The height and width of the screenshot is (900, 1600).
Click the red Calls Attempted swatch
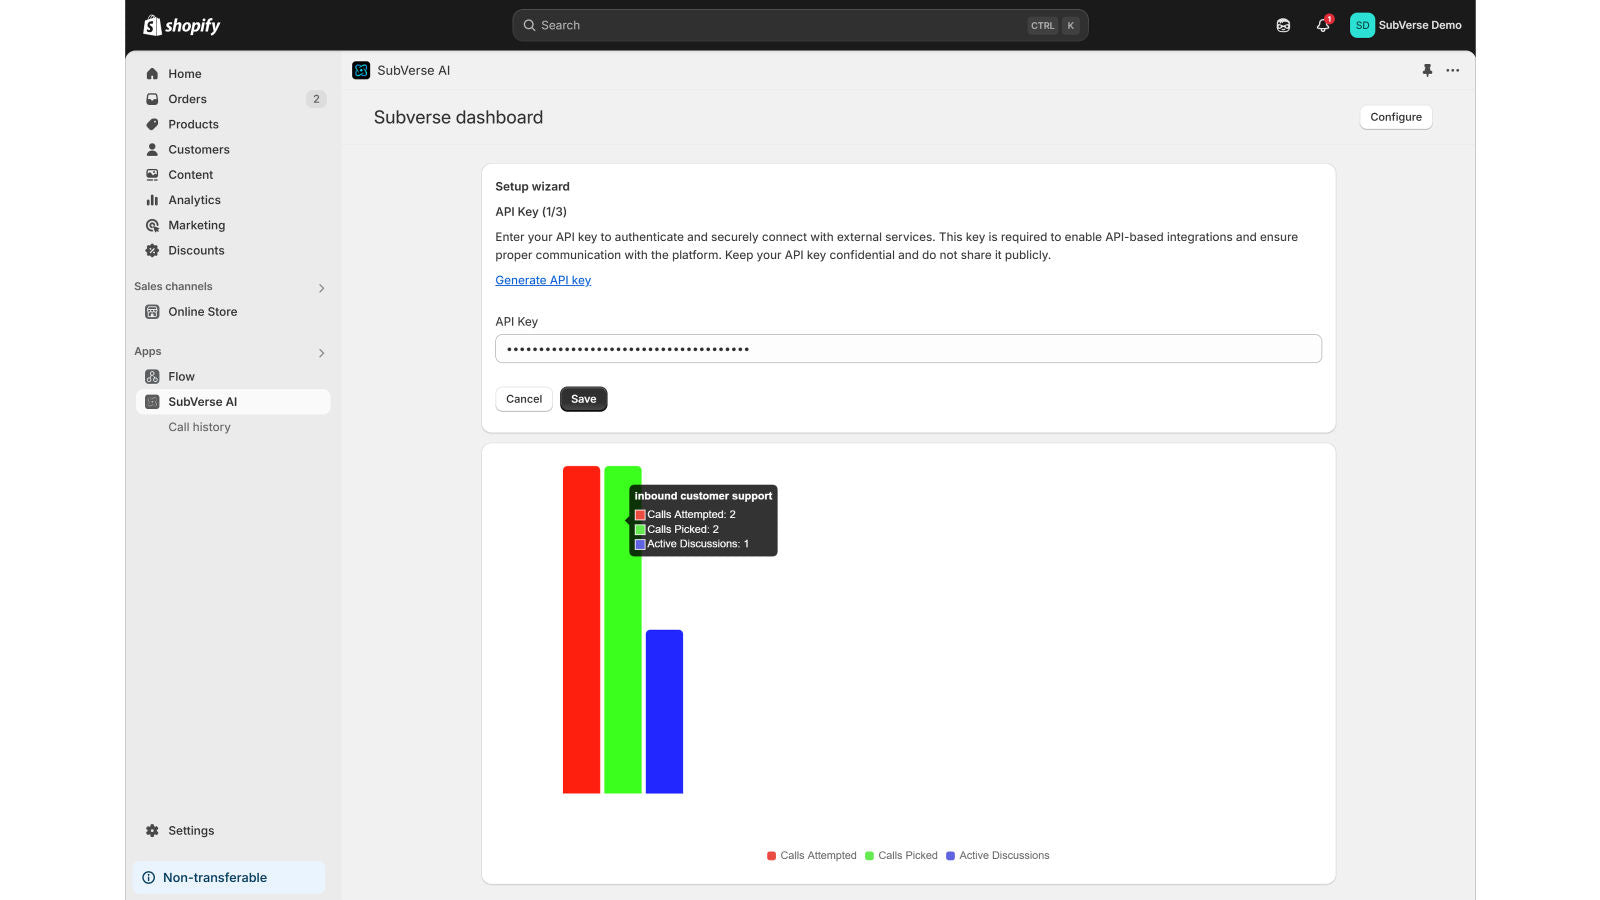(x=770, y=855)
